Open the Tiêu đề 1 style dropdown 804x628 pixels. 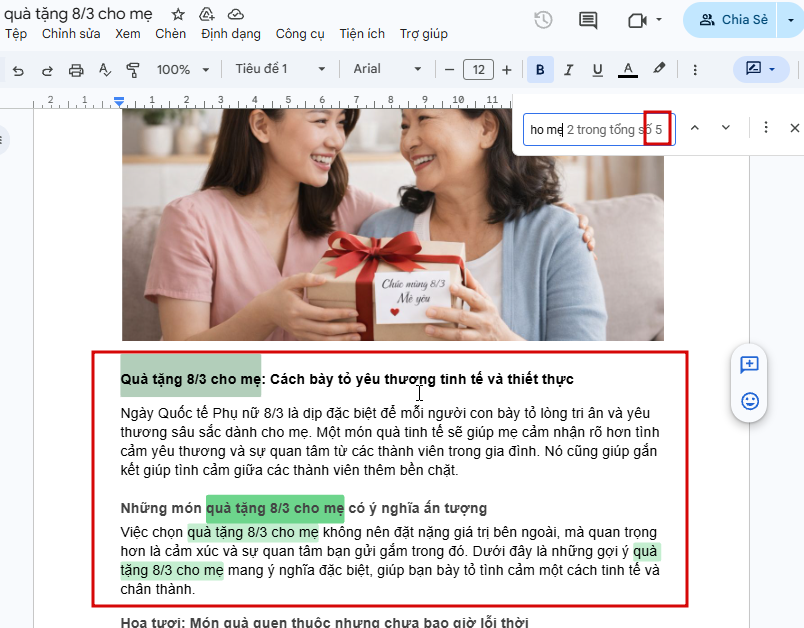(x=280, y=69)
